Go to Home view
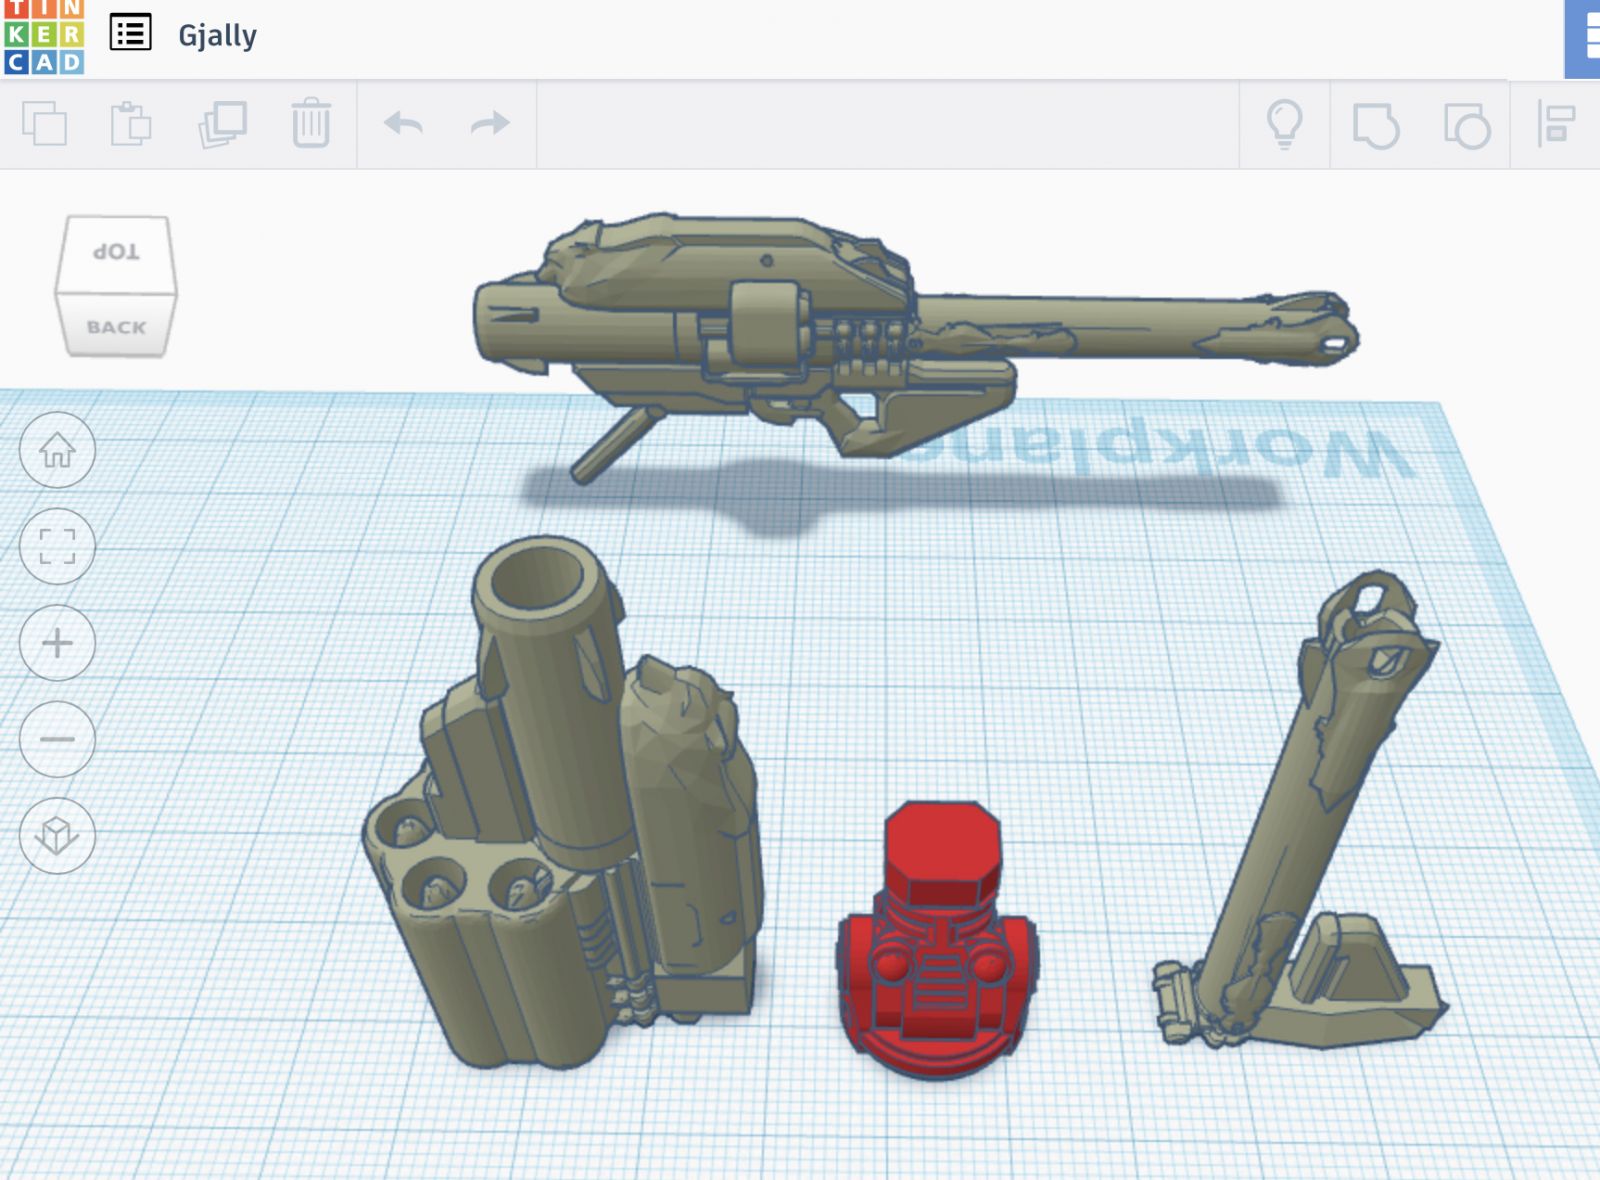The width and height of the screenshot is (1600, 1180). [x=57, y=450]
